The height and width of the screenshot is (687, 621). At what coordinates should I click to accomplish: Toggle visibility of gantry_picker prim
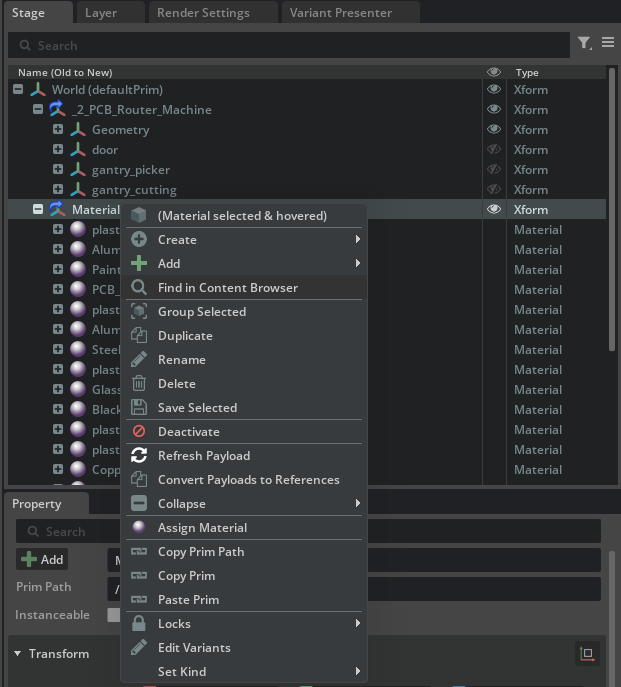[493, 170]
